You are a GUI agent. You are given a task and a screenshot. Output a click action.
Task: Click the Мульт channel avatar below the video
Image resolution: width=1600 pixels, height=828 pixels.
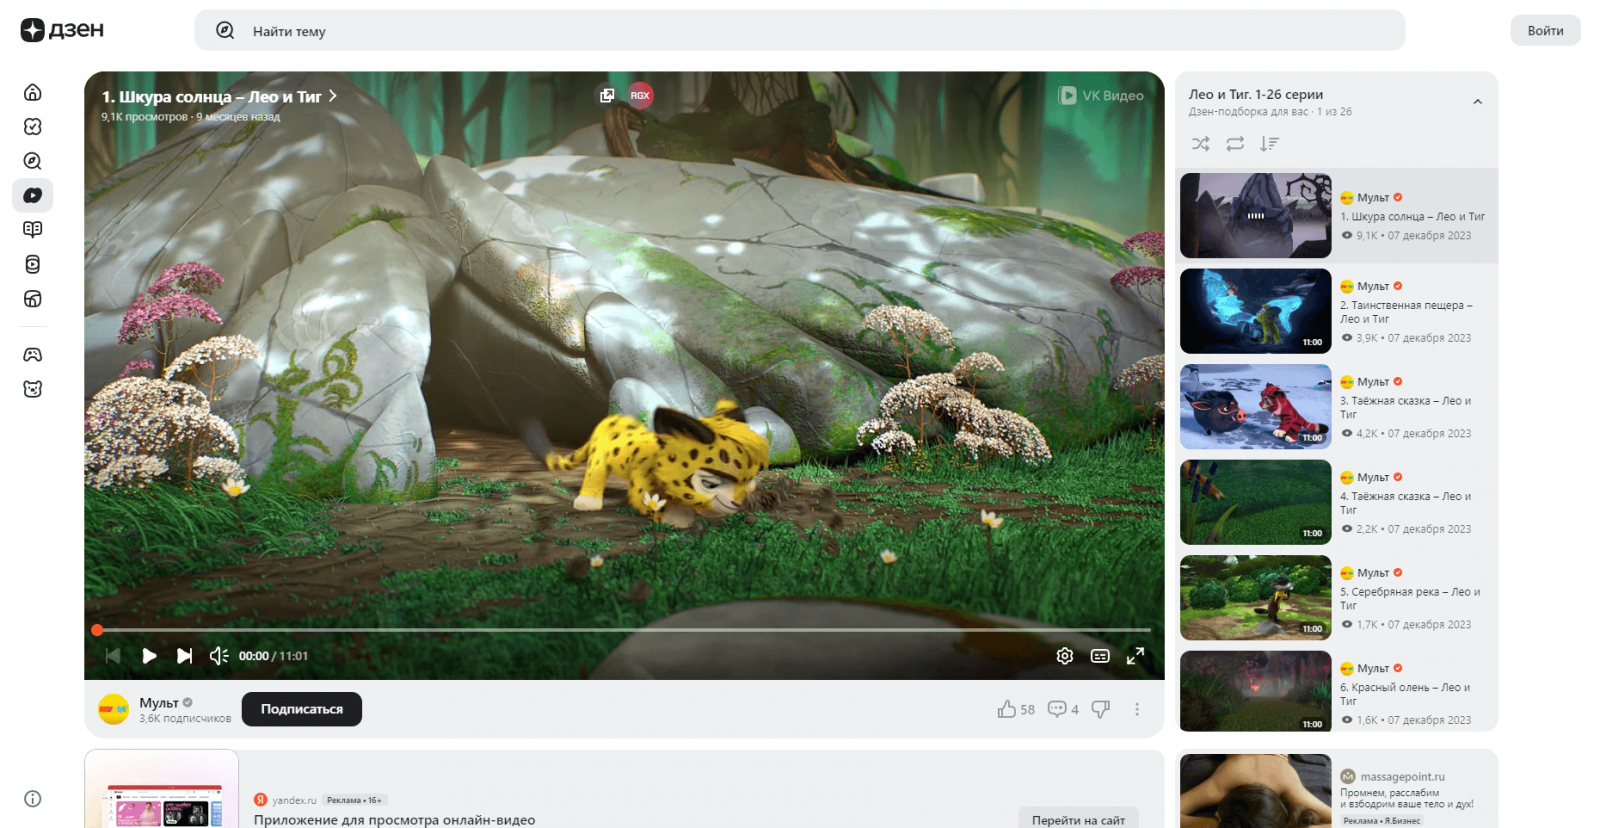tap(114, 709)
